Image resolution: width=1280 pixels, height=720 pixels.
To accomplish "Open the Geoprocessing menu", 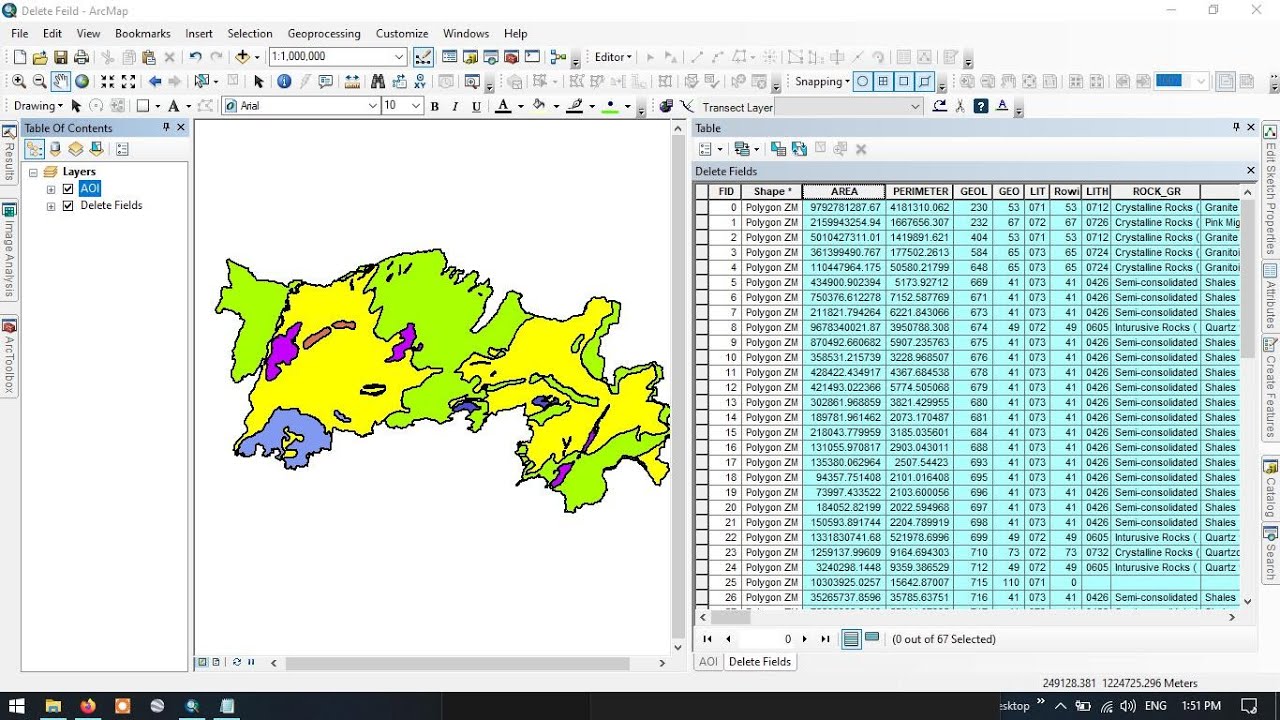I will pyautogui.click(x=324, y=33).
